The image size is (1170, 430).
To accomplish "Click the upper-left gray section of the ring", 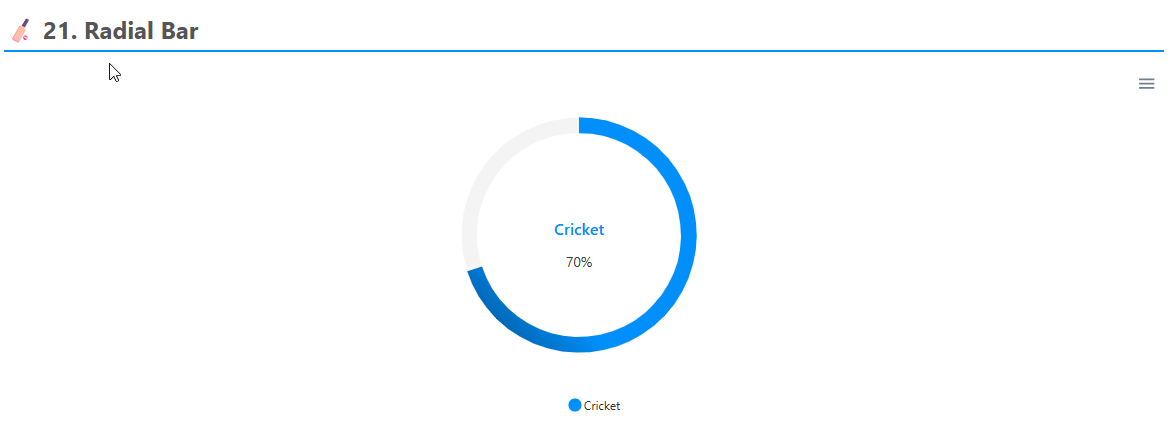I will click(502, 158).
